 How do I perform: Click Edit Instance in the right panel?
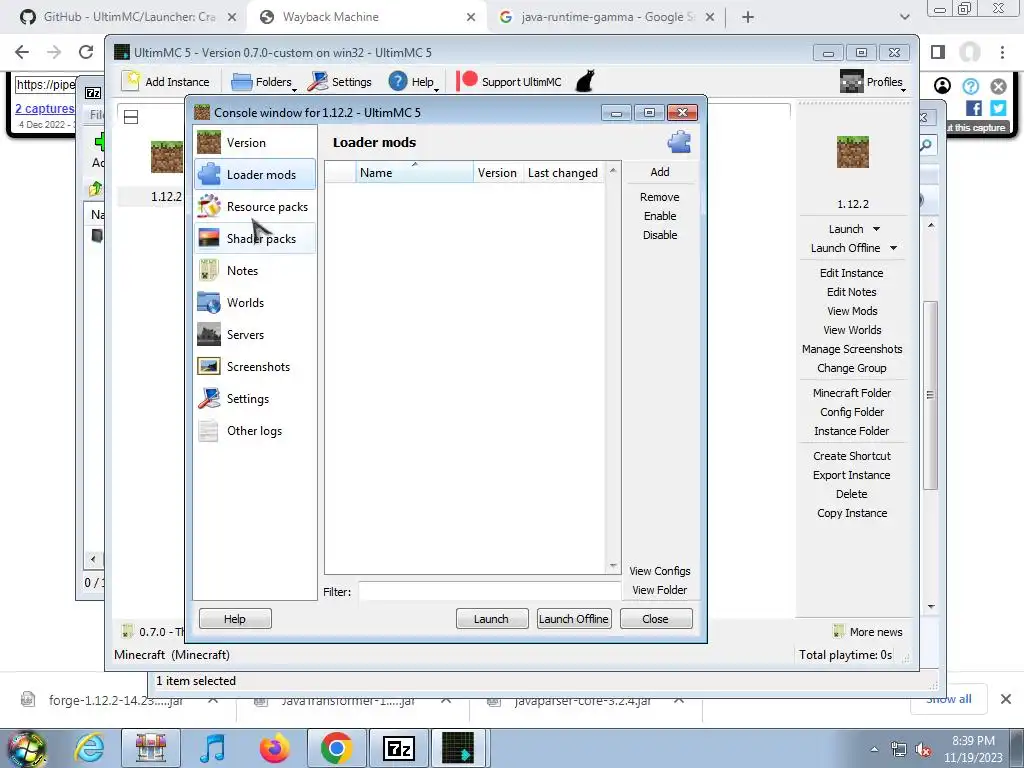pos(852,273)
